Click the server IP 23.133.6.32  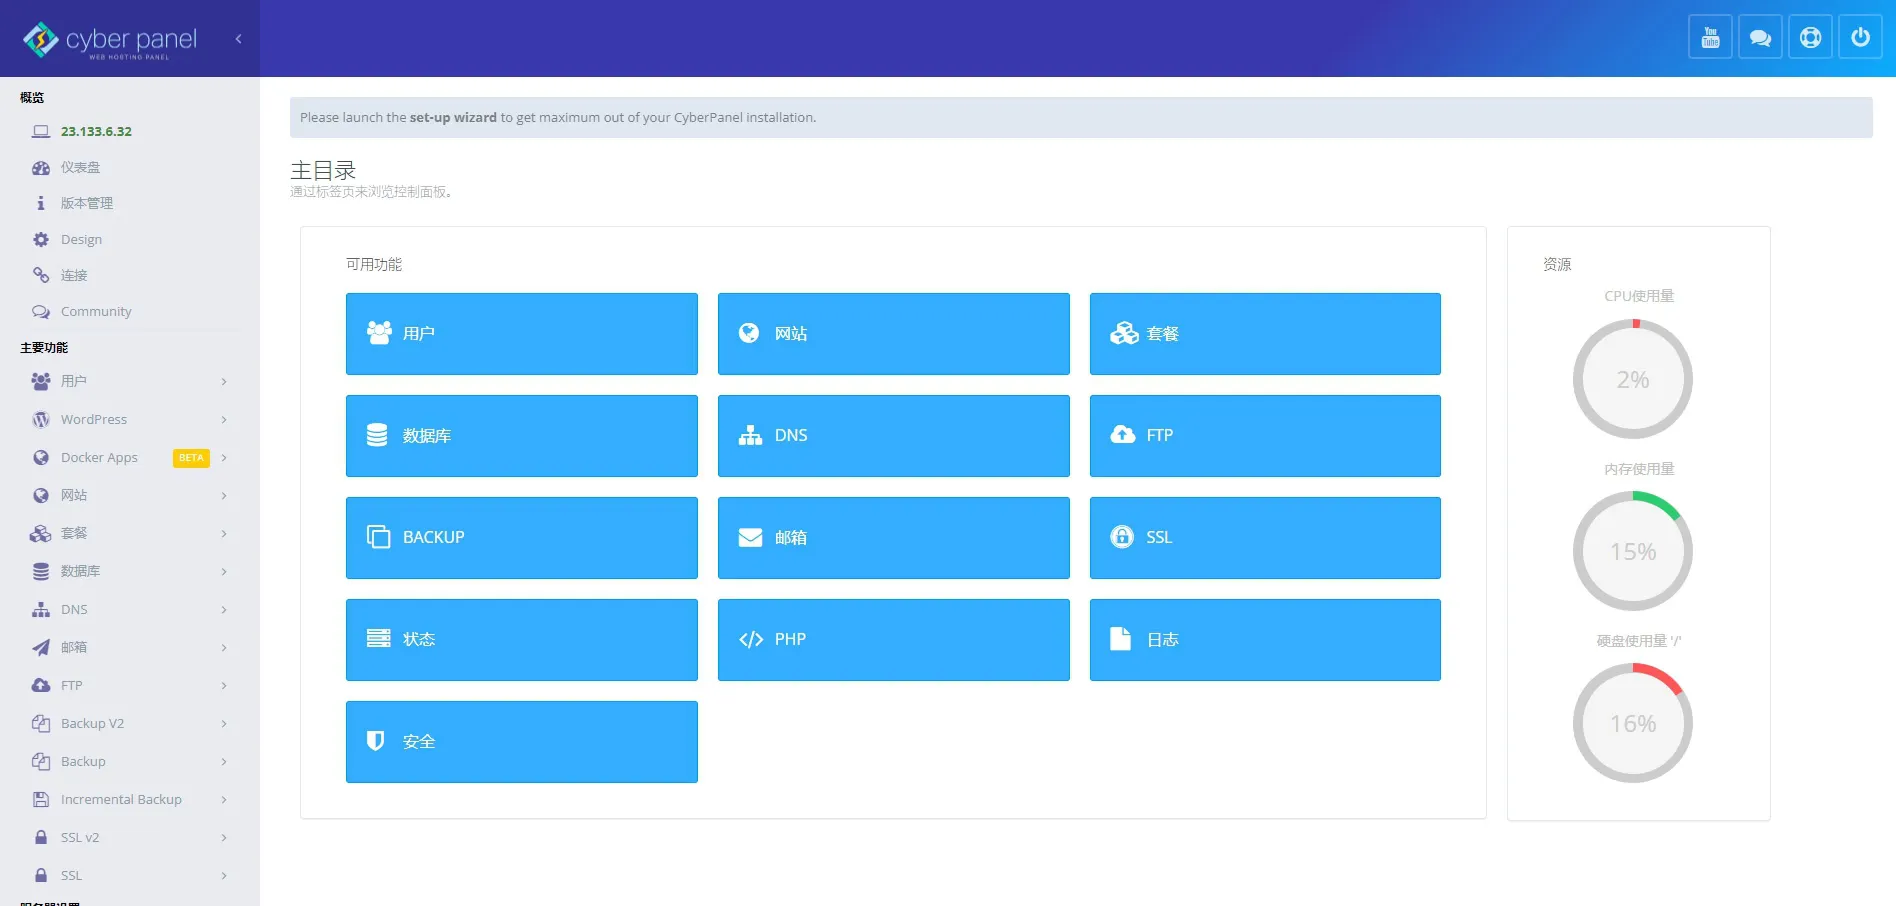point(96,132)
